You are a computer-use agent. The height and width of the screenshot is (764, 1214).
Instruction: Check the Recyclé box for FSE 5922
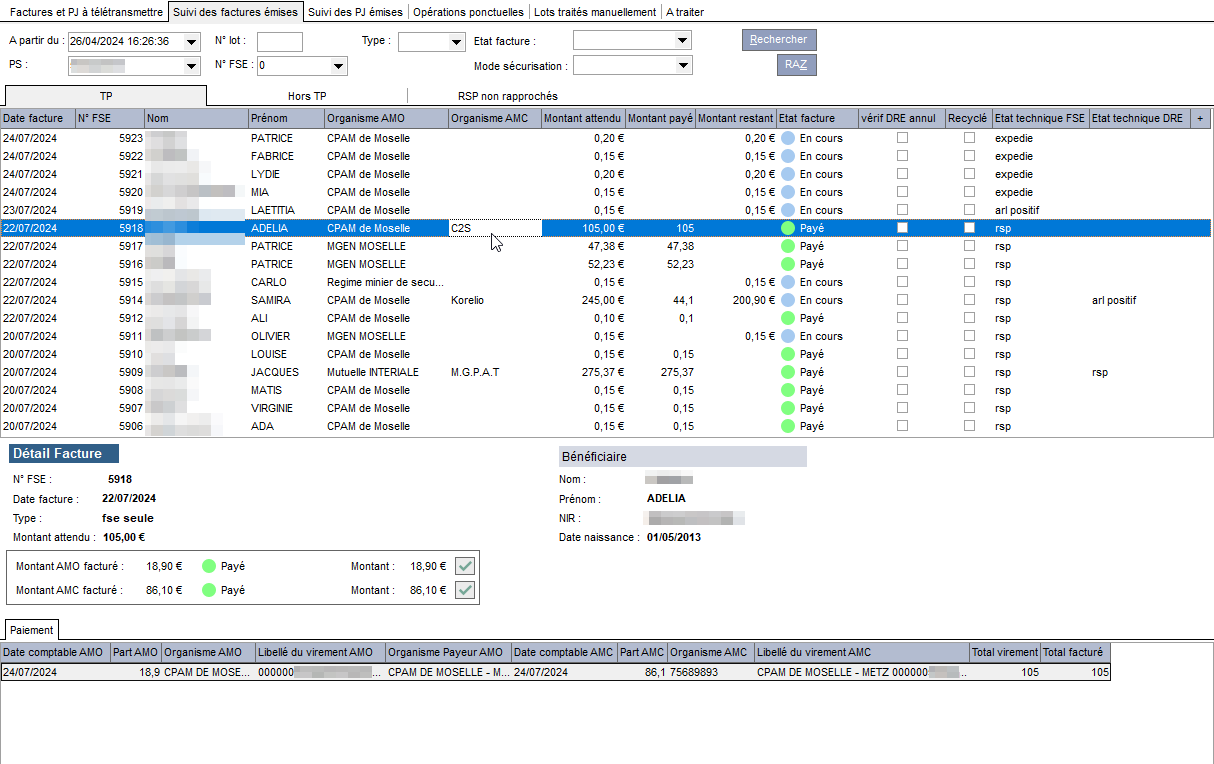pyautogui.click(x=969, y=156)
